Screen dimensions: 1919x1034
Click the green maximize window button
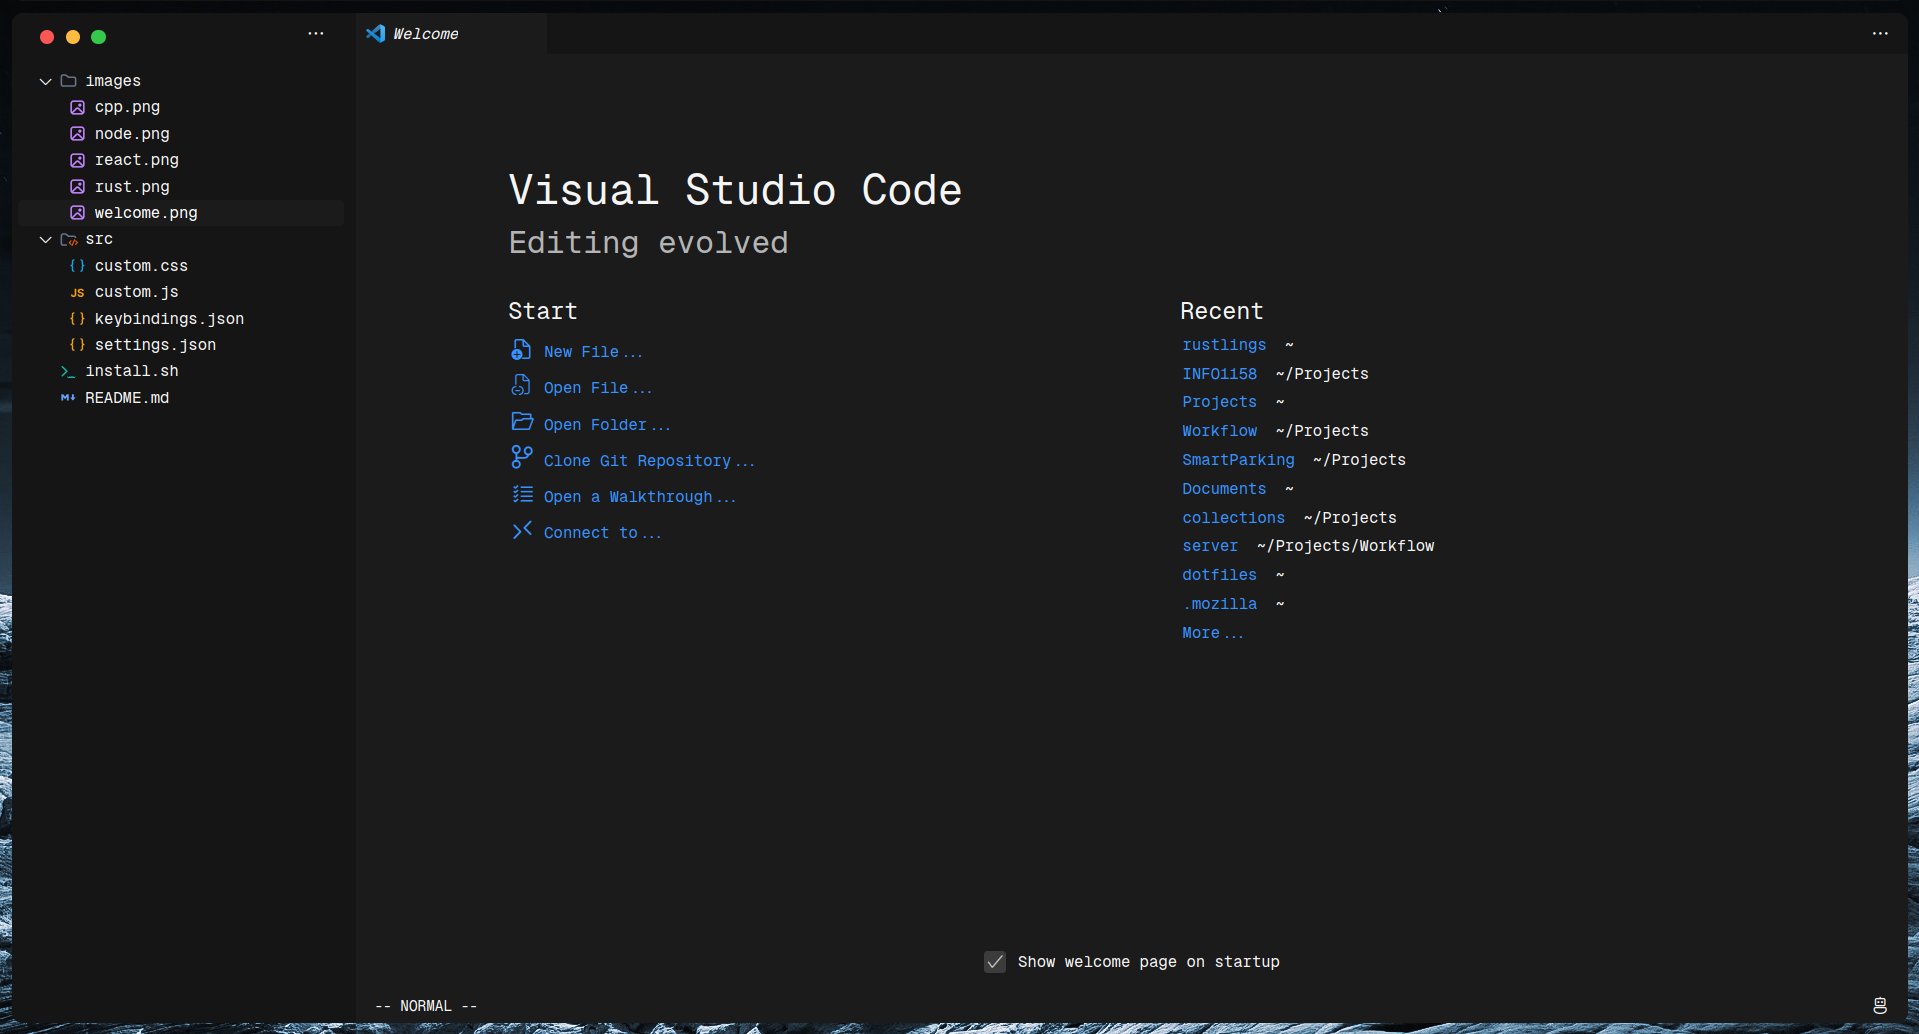pyautogui.click(x=98, y=37)
